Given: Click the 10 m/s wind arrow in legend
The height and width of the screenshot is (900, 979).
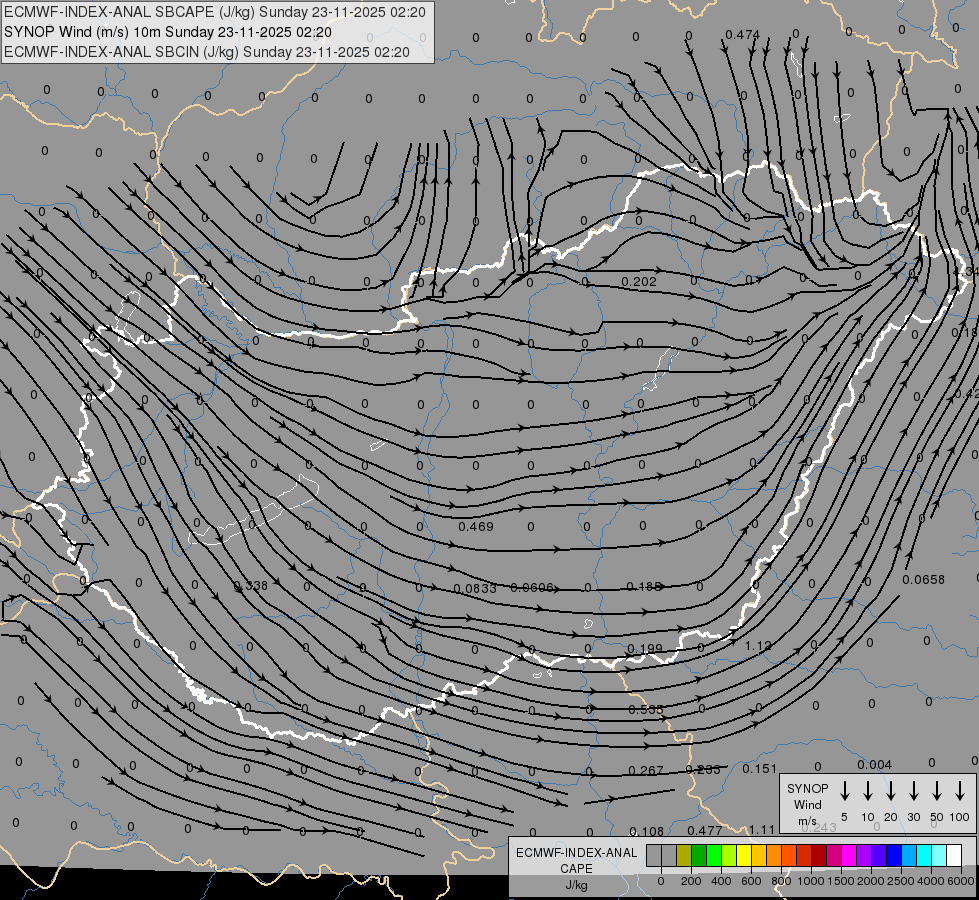Looking at the screenshot, I should 868,791.
